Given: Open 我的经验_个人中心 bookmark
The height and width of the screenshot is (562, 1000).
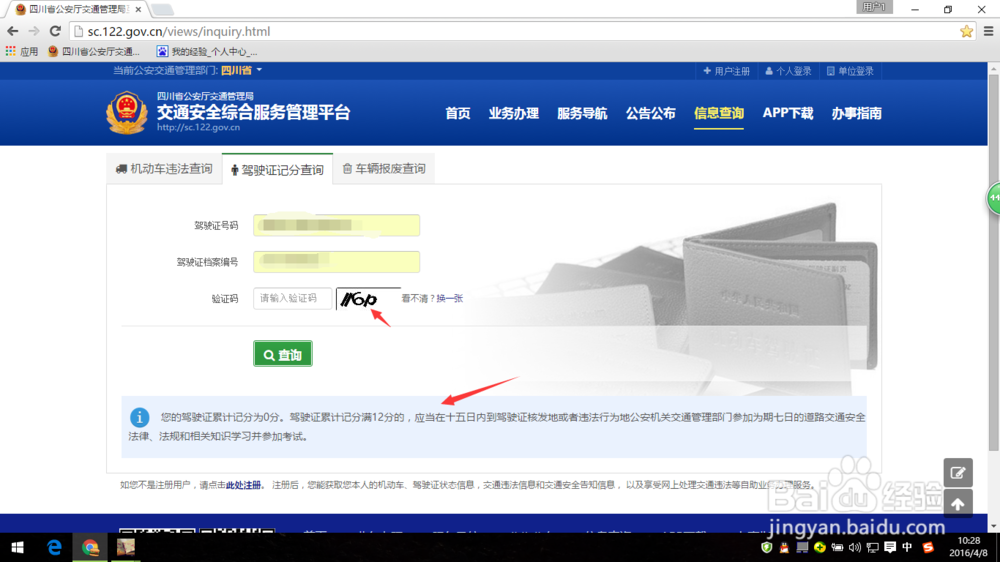Looking at the screenshot, I should (207, 52).
